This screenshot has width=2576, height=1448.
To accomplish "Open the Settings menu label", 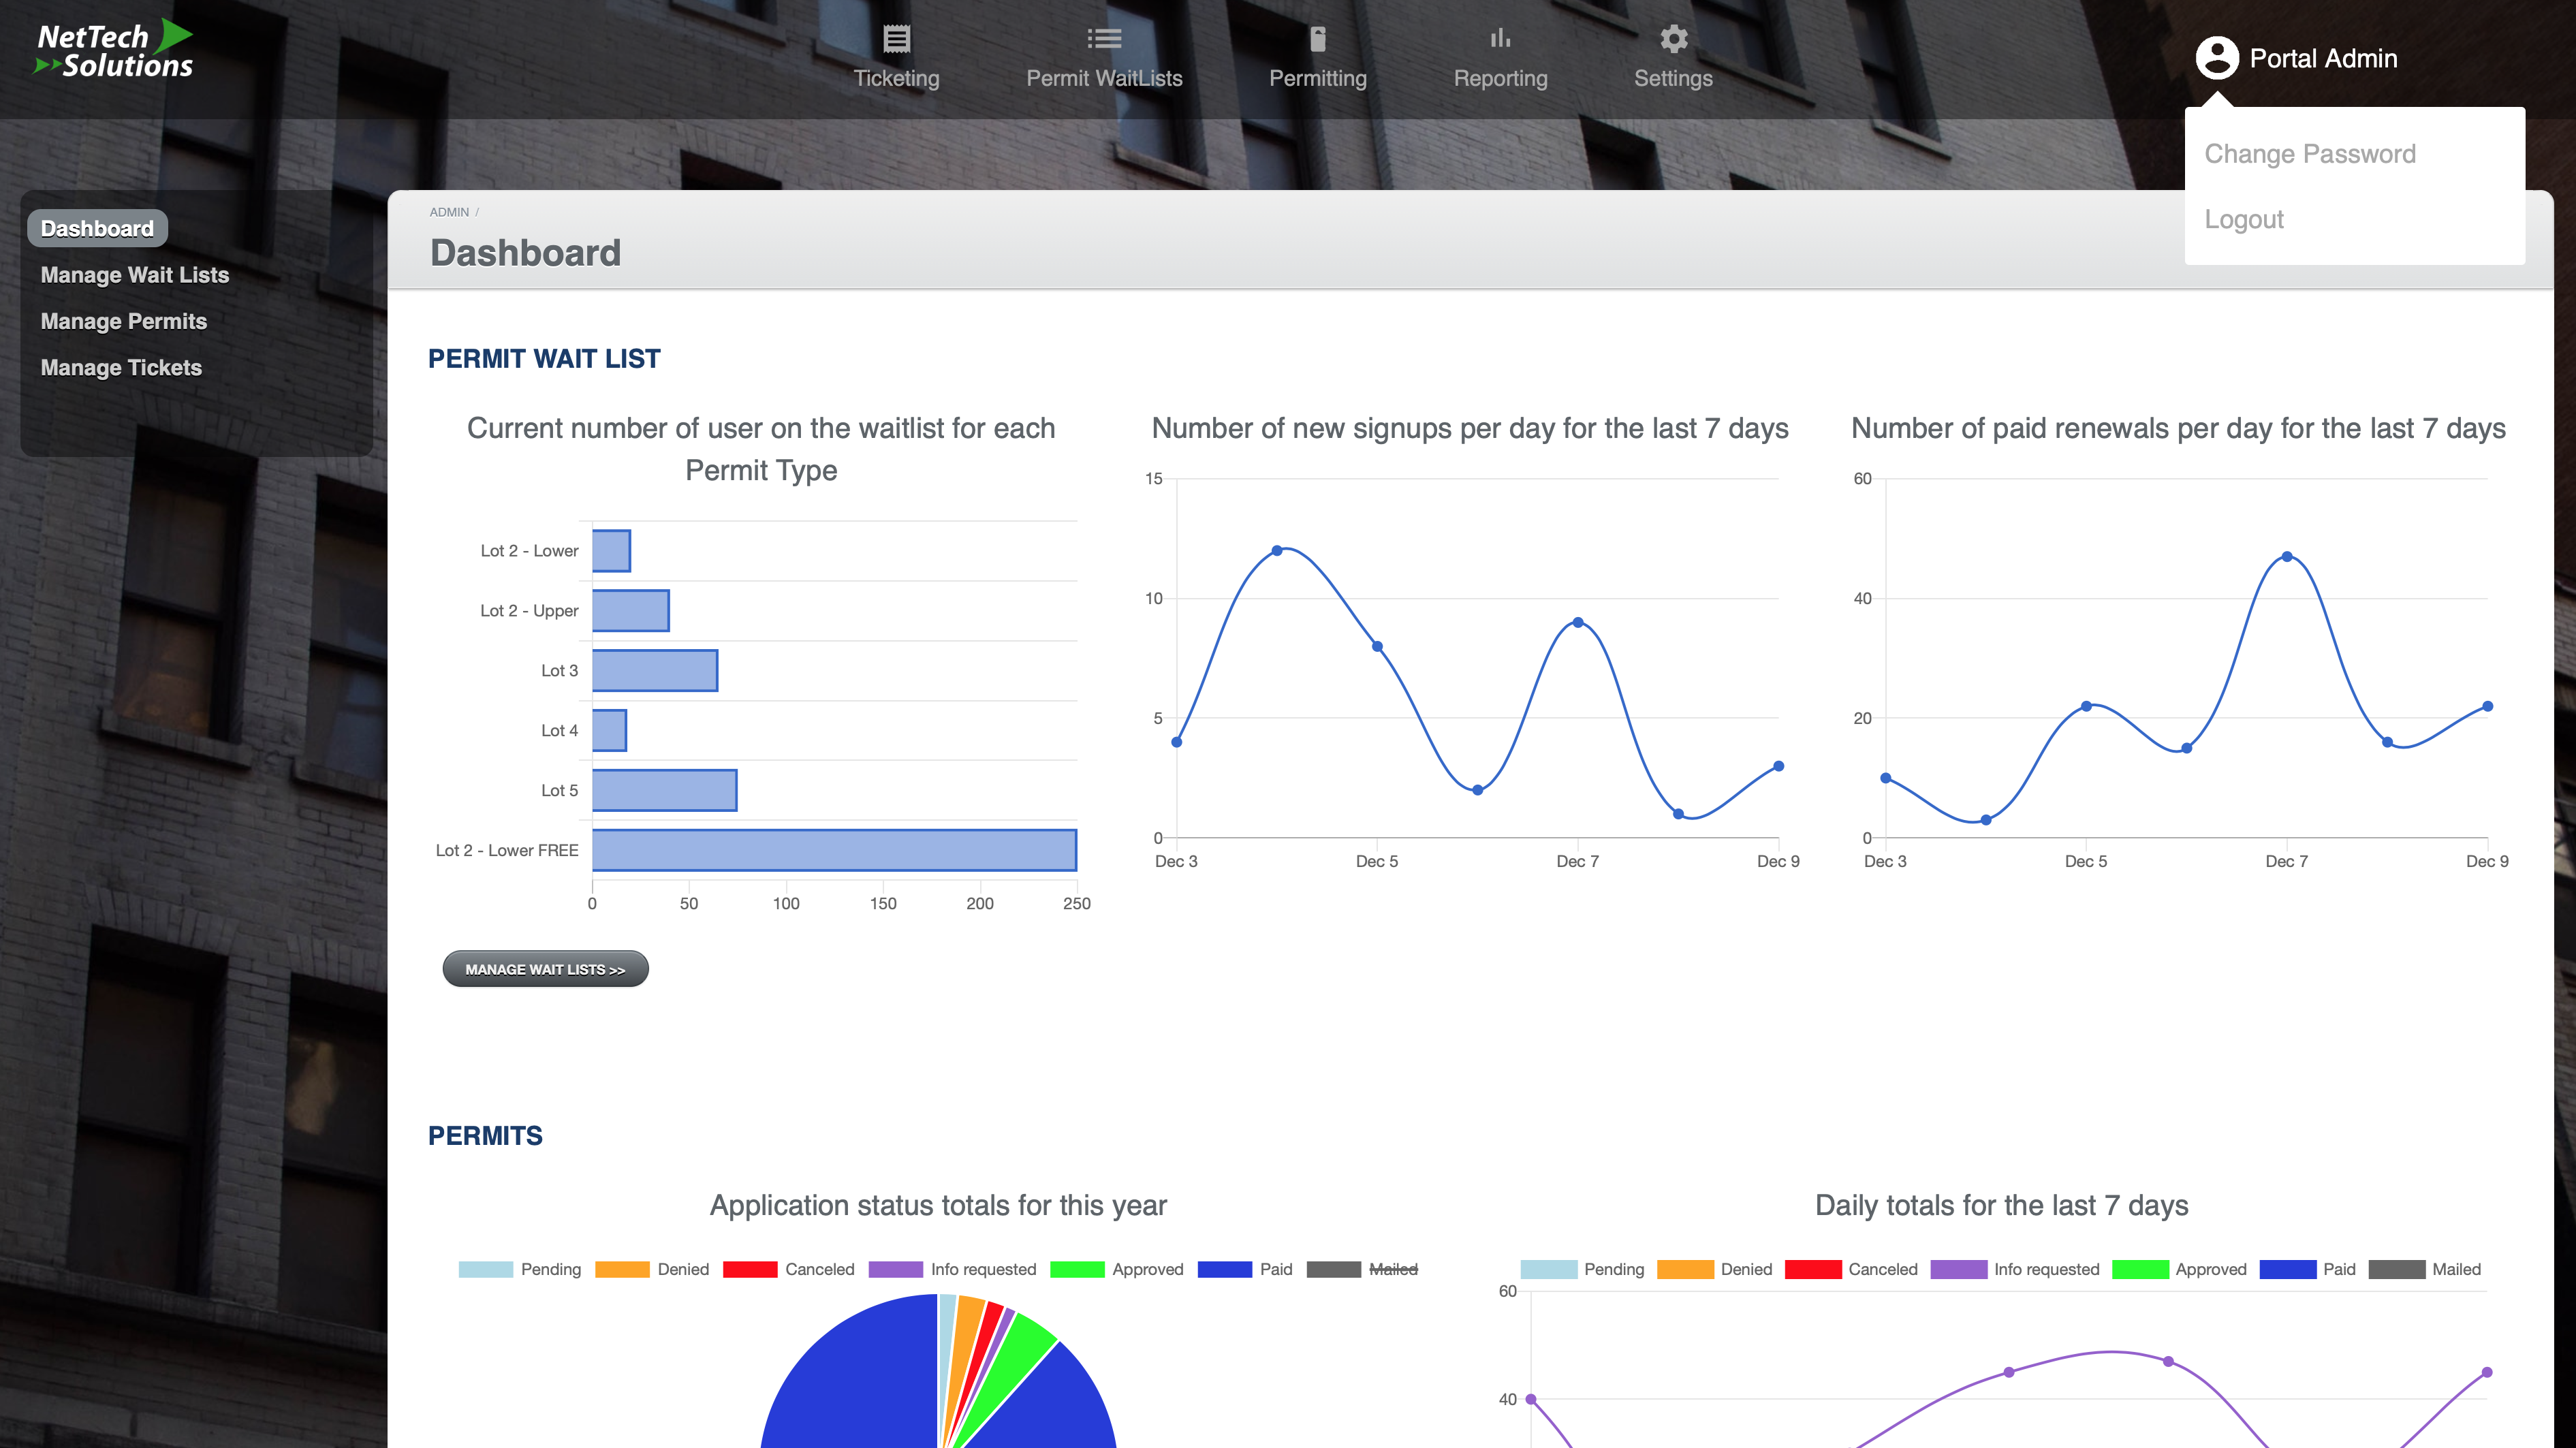I will (x=1673, y=78).
